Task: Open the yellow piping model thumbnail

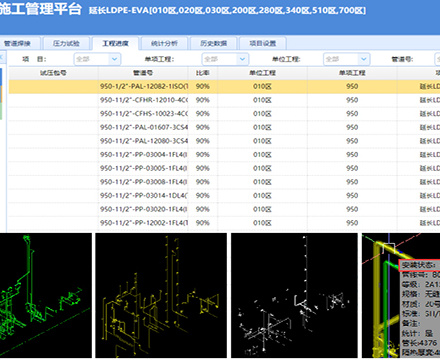Action: point(161,295)
